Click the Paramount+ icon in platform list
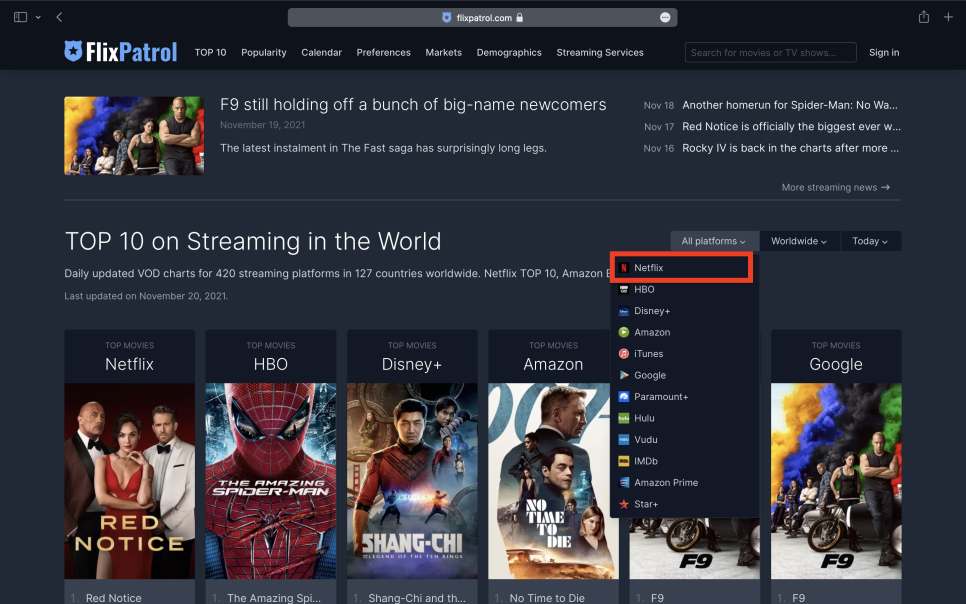This screenshot has width=966, height=604. 623,397
